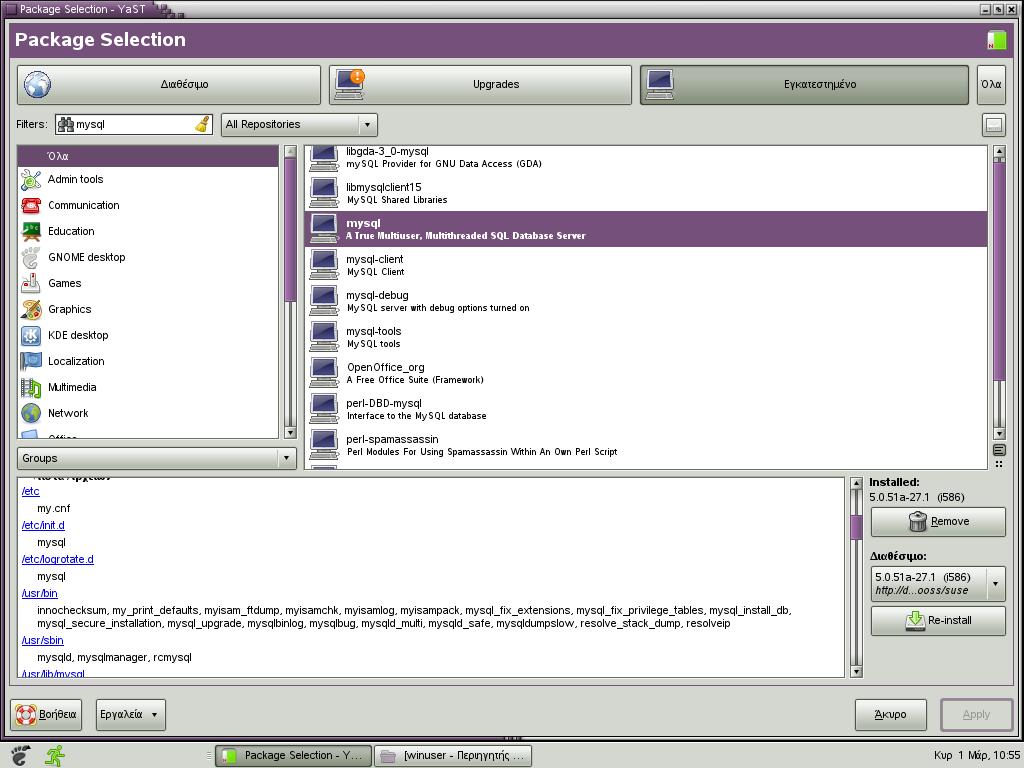The width and height of the screenshot is (1024, 768).
Task: Click the clock in the panel
Action: click(977, 755)
